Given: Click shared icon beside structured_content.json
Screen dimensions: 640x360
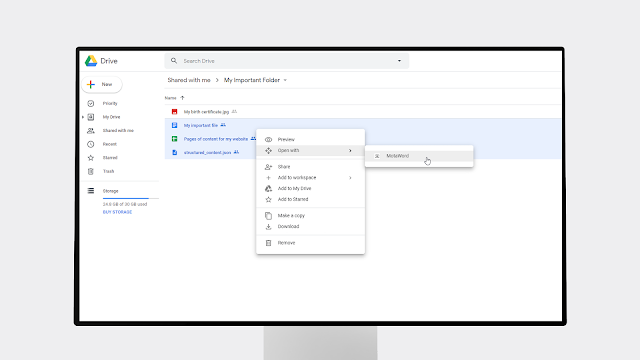Looking at the screenshot, I should [236, 152].
